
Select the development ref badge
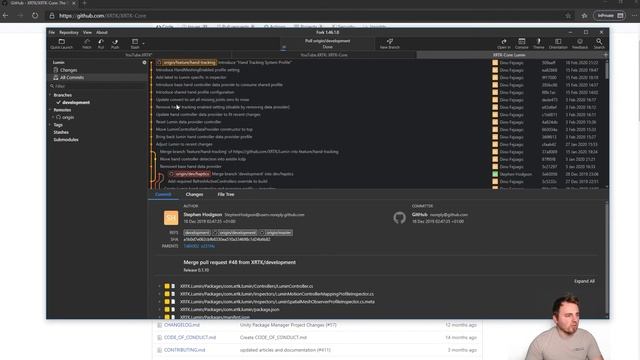(x=197, y=233)
